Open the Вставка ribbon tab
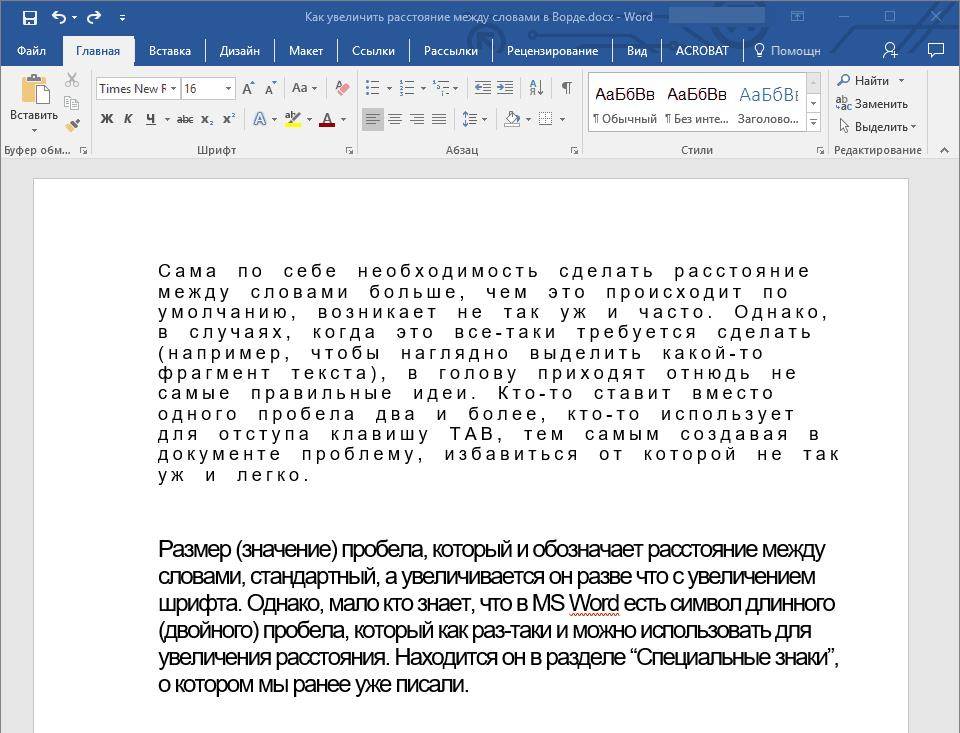This screenshot has height=733, width=960. [x=170, y=50]
